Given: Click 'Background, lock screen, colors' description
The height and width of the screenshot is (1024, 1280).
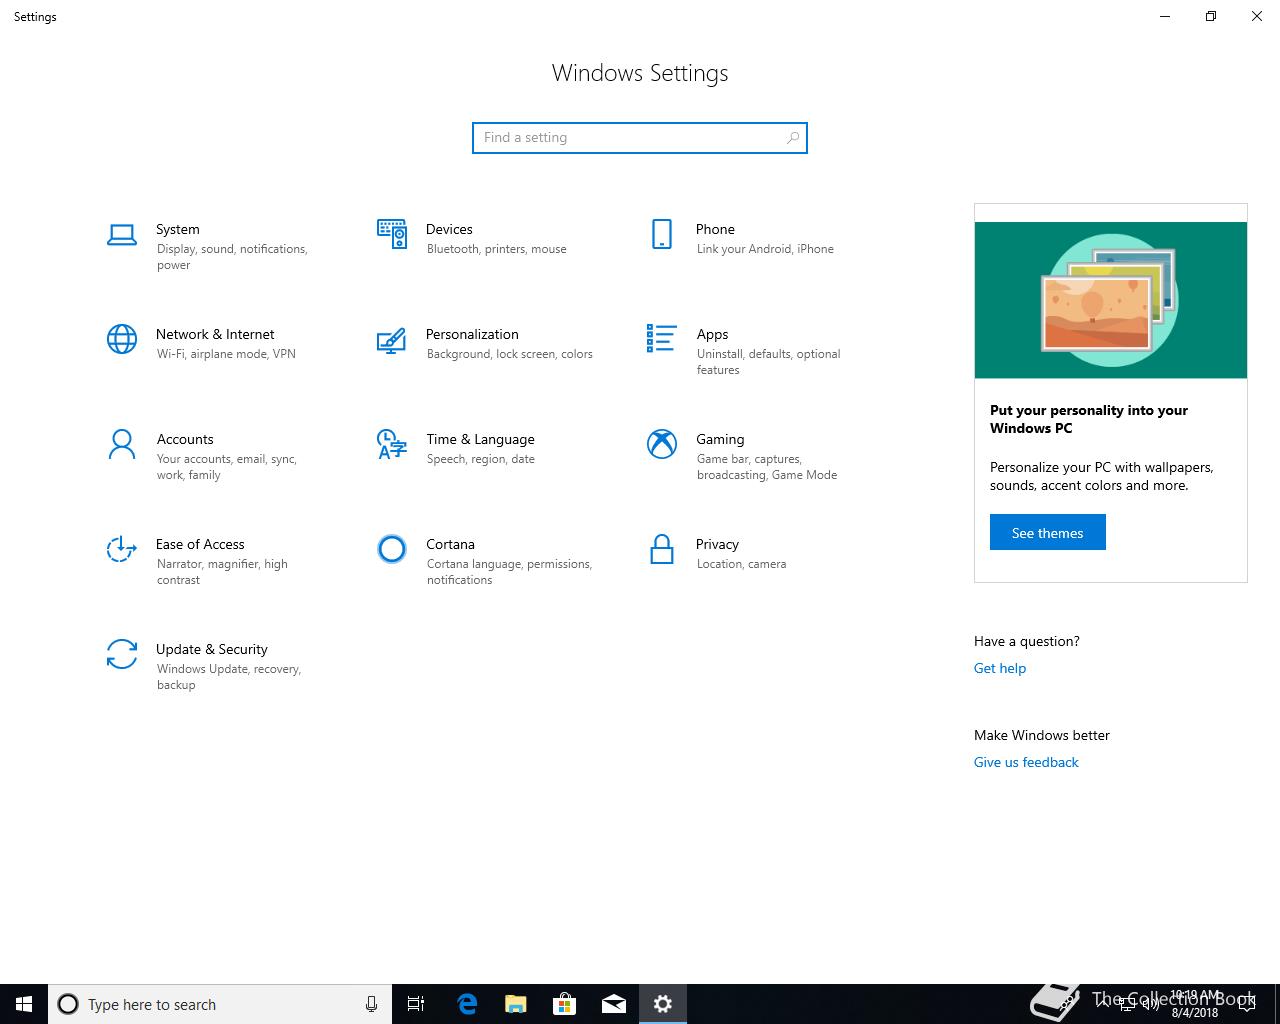Looking at the screenshot, I should click(x=509, y=354).
